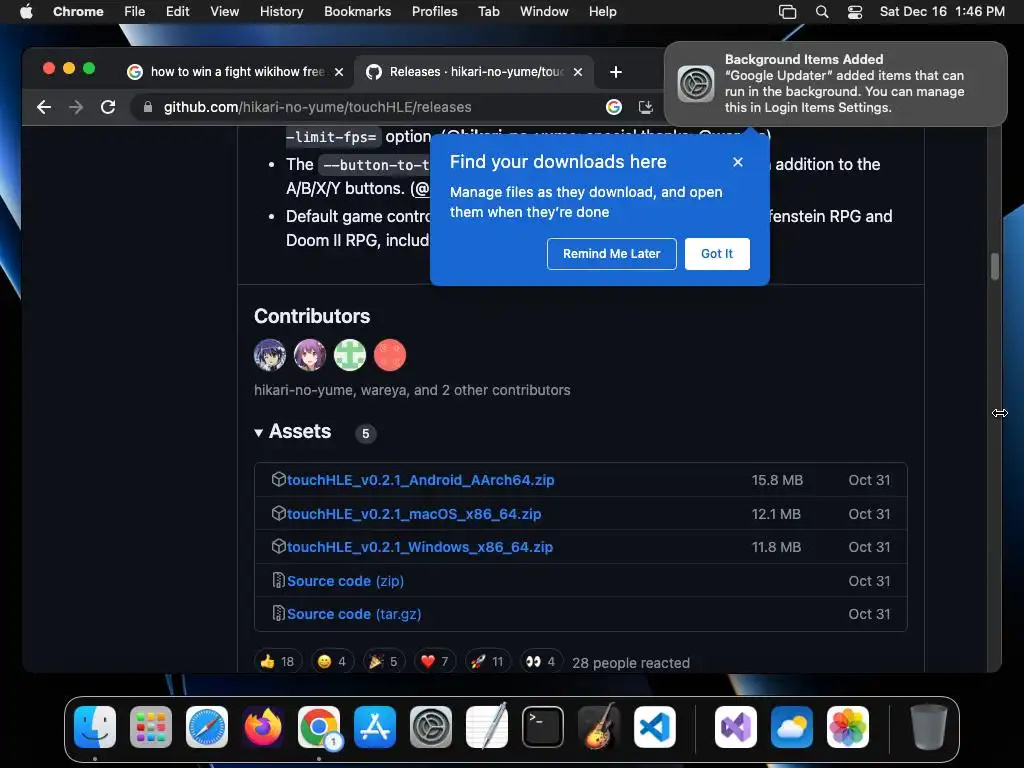Open the second contributor avatar wareya
Image resolution: width=1024 pixels, height=768 pixels.
(310, 355)
